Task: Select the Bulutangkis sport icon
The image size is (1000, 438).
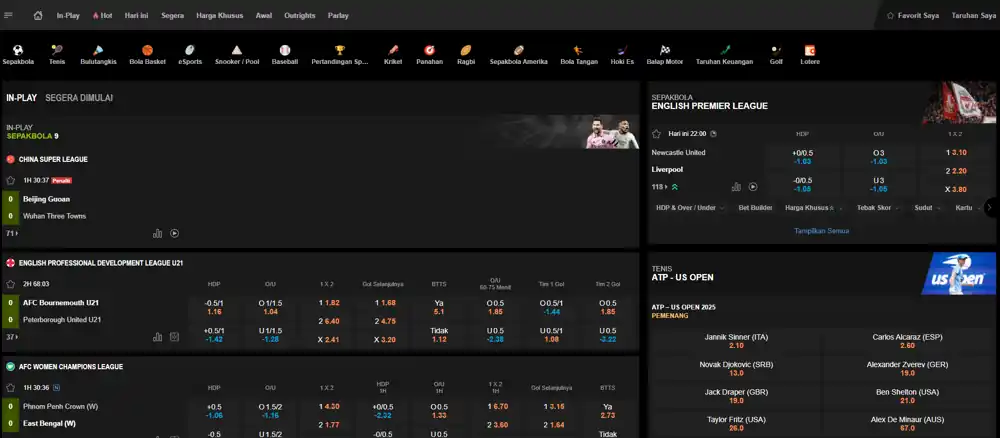Action: 98,50
